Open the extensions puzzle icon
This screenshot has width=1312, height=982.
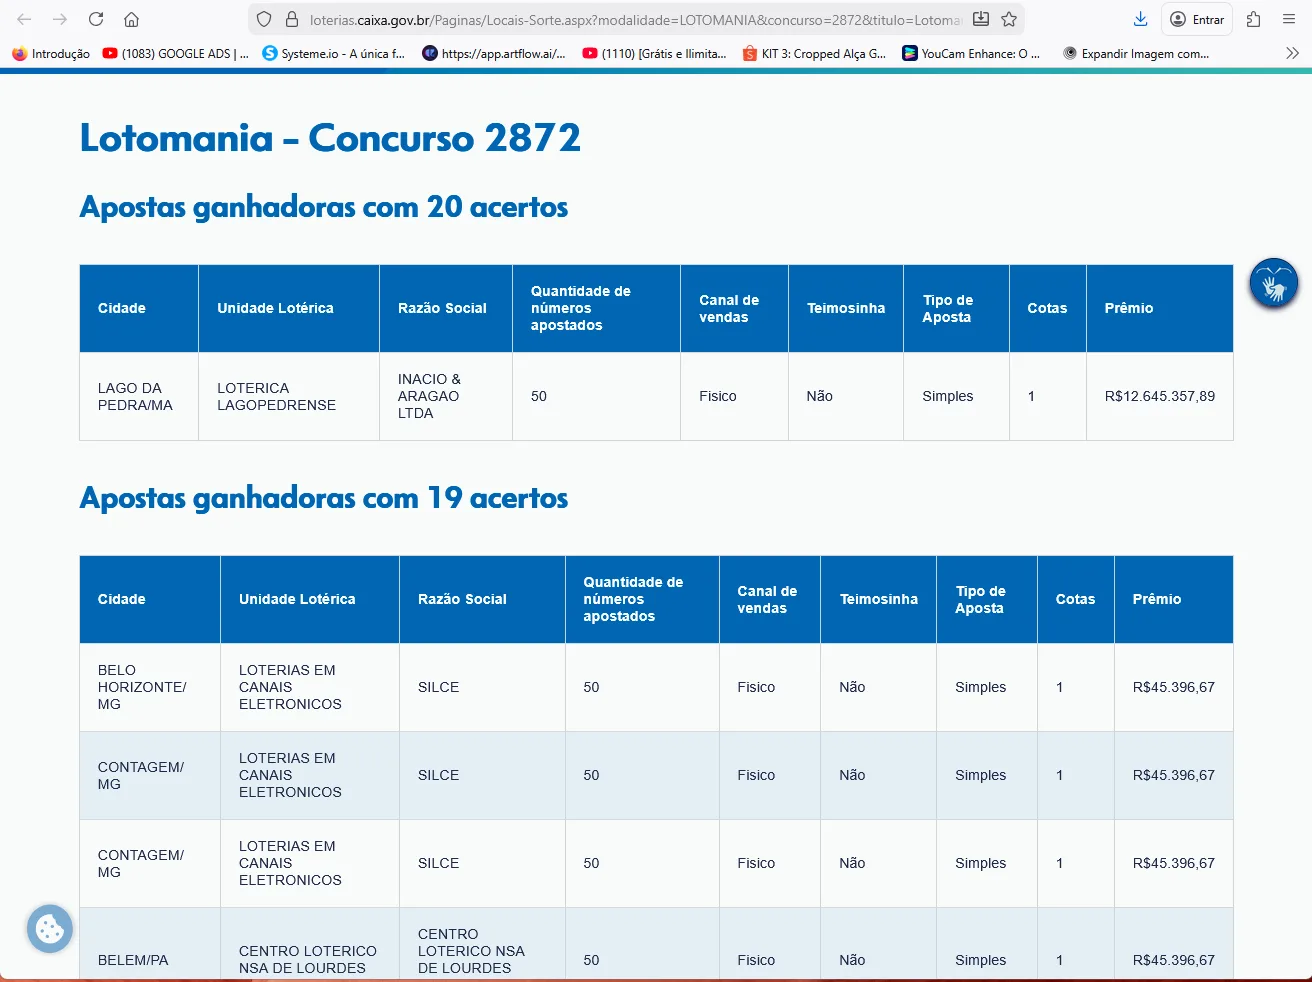pos(1253,19)
